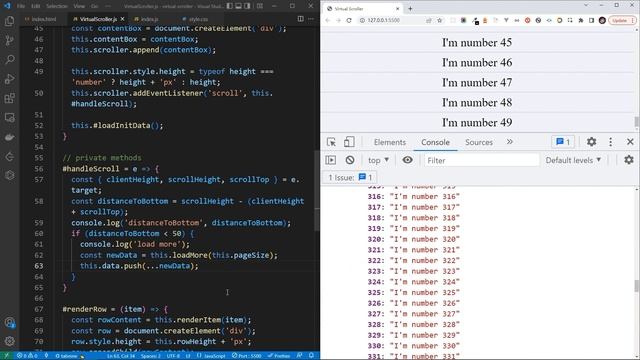The width and height of the screenshot is (640, 360).
Task: Open the Extensions view in VS Code
Action: click(9, 98)
